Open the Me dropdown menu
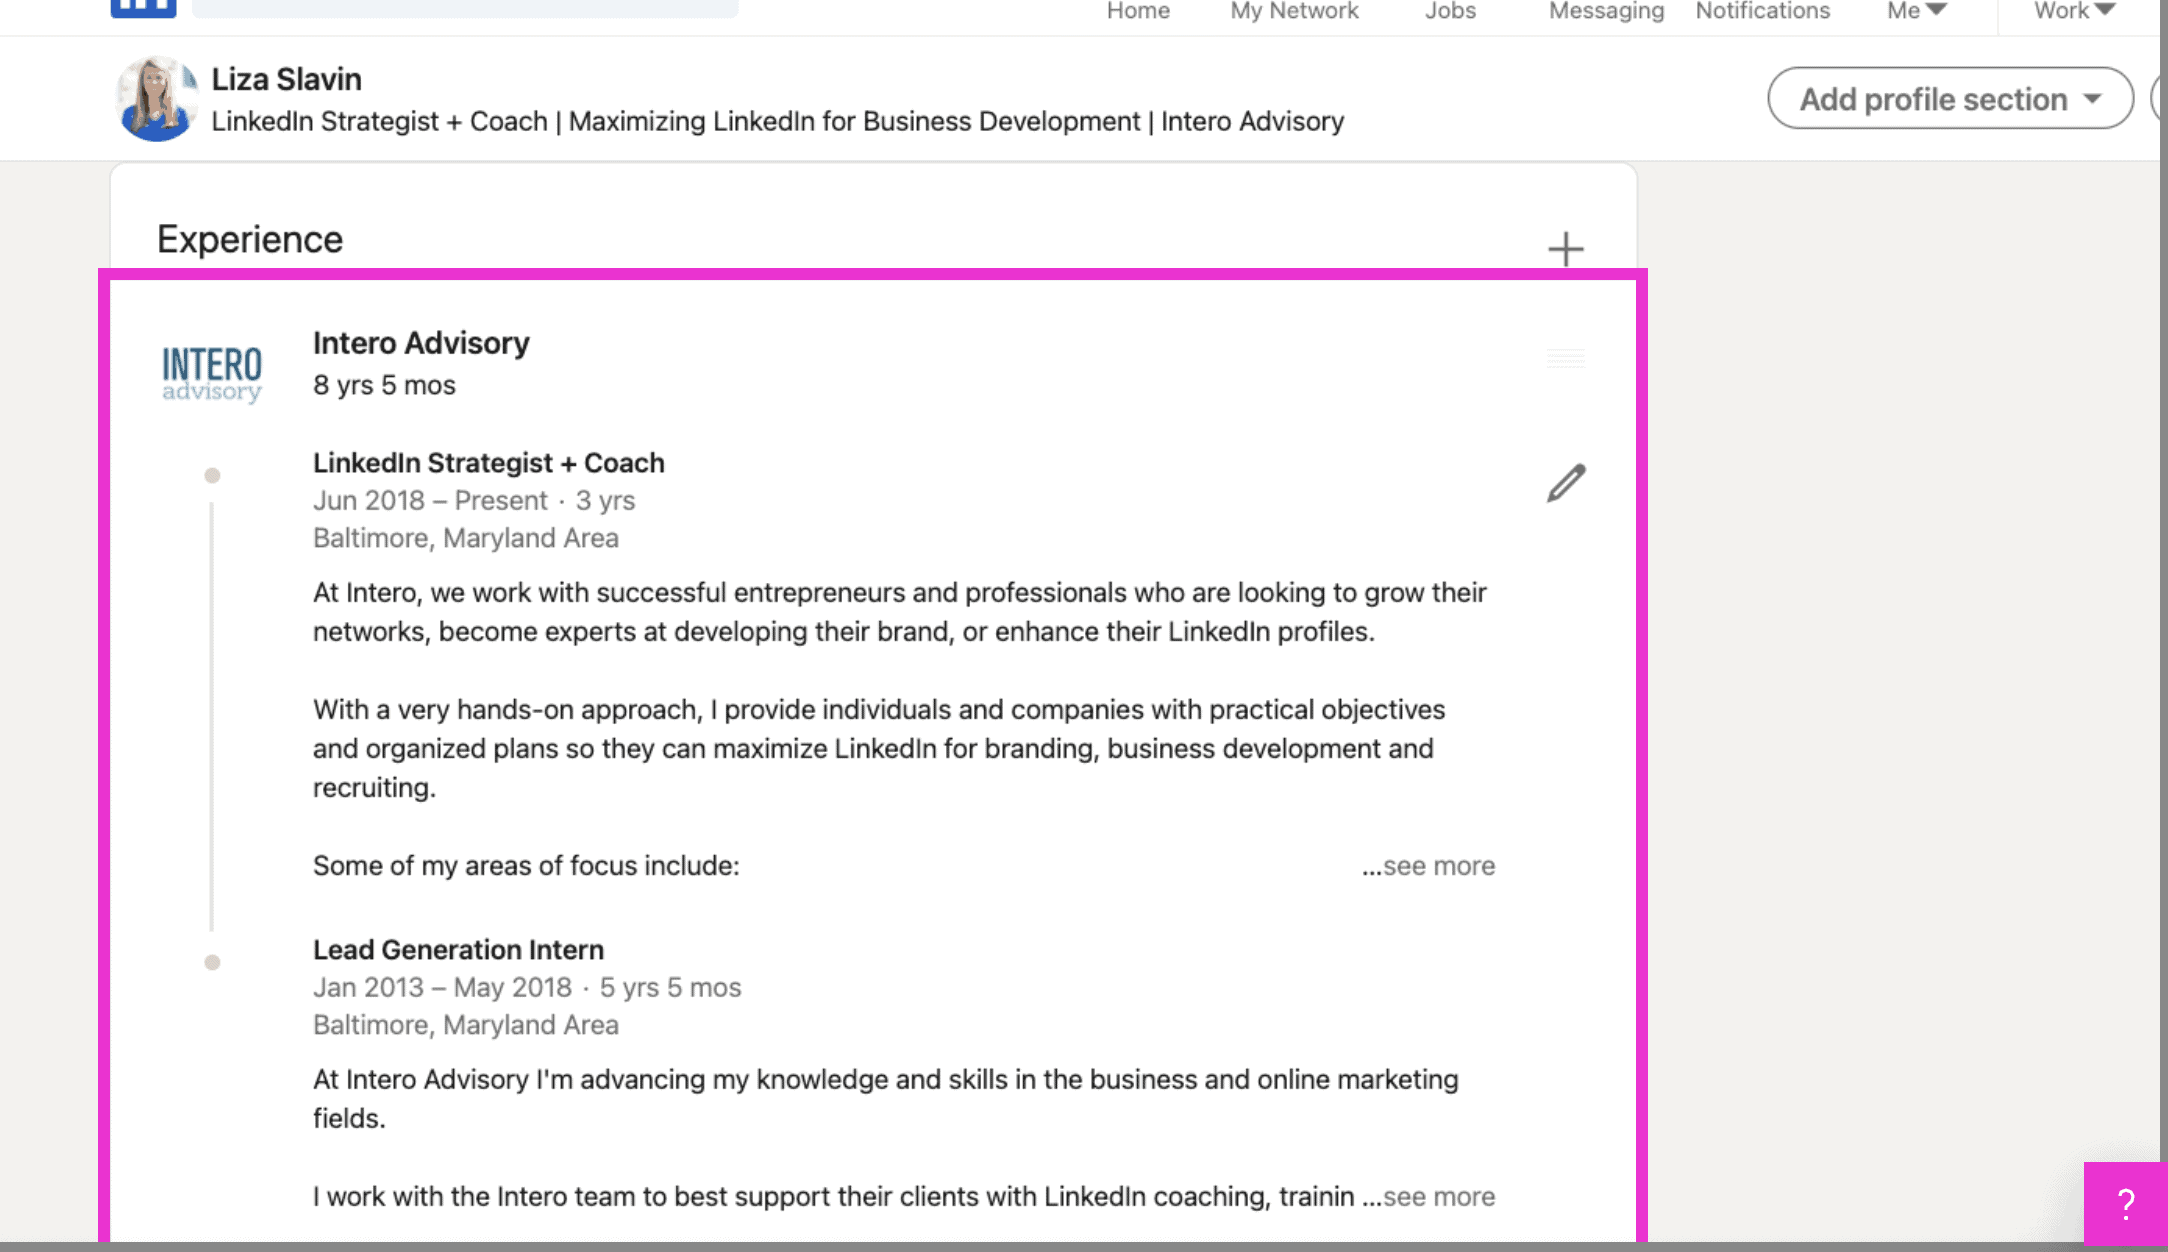The height and width of the screenshot is (1252, 2168). [x=1916, y=11]
